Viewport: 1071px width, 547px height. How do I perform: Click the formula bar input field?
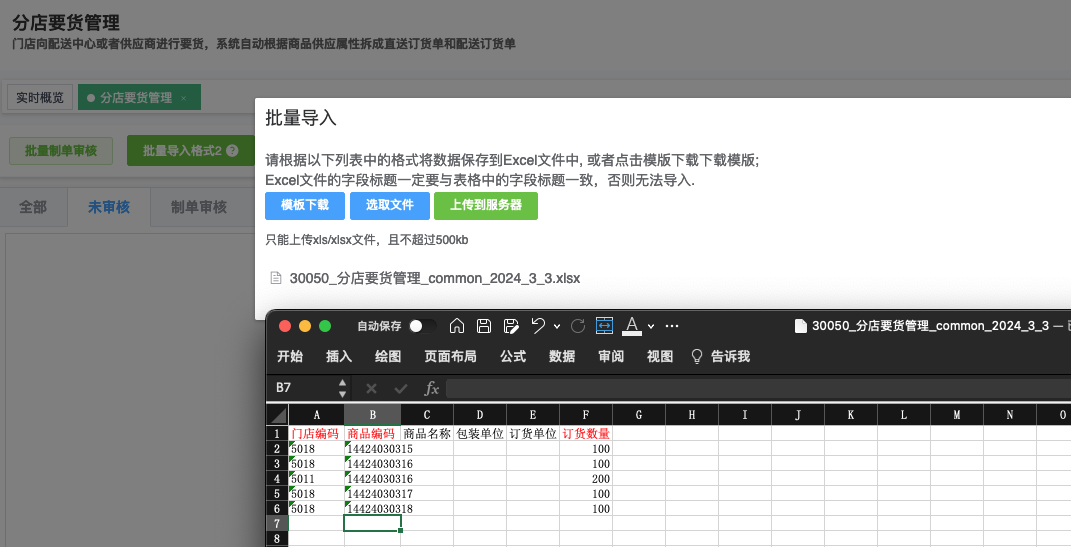coord(750,388)
